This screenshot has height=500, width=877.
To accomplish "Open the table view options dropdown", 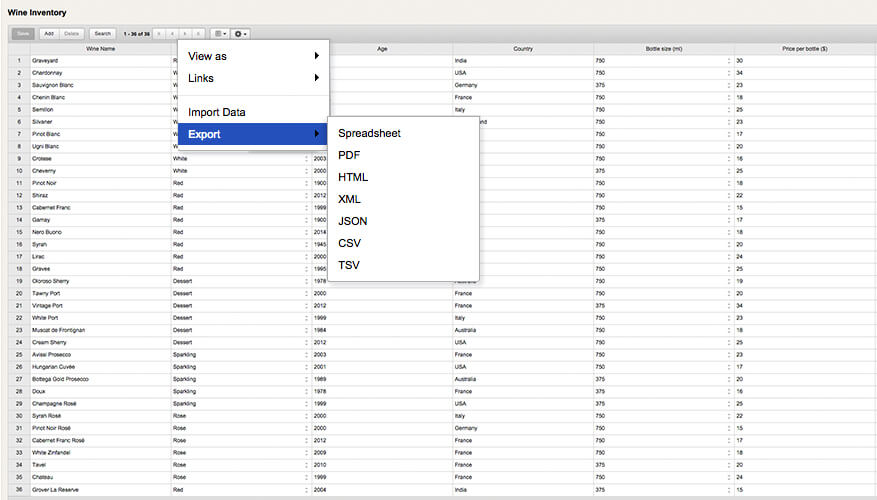I will pos(221,34).
